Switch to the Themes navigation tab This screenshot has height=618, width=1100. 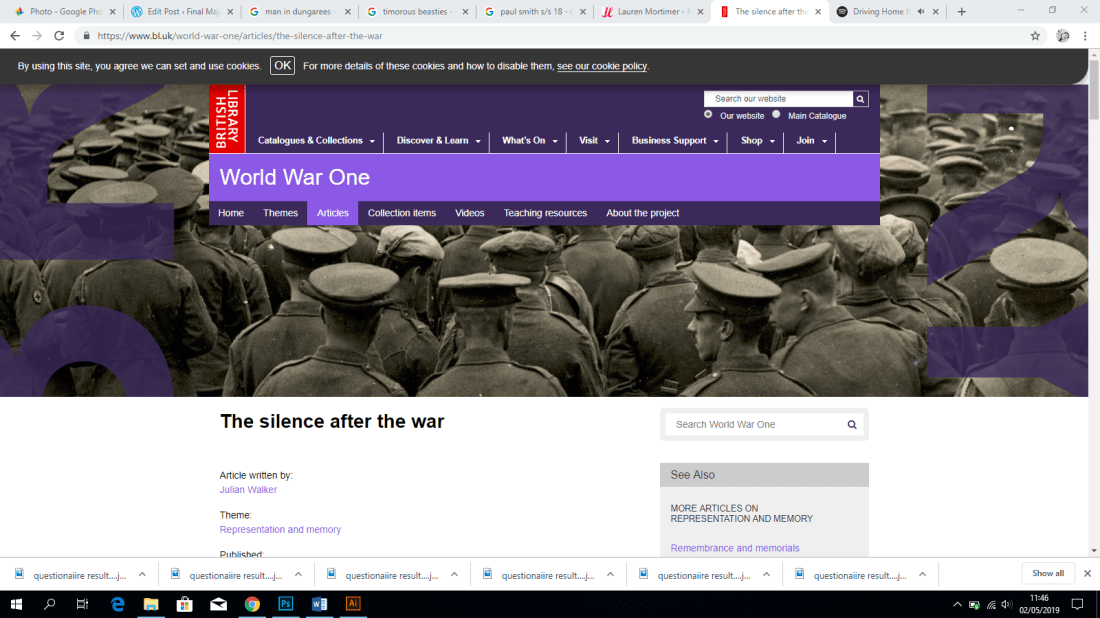click(280, 212)
